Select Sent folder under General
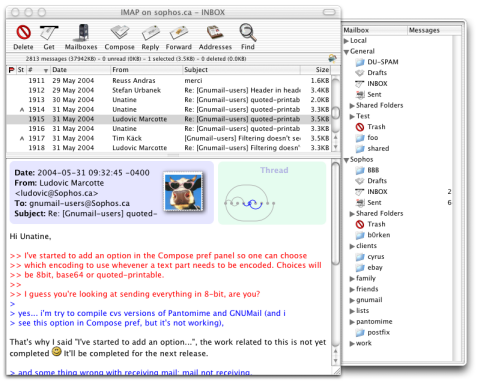 coord(374,94)
